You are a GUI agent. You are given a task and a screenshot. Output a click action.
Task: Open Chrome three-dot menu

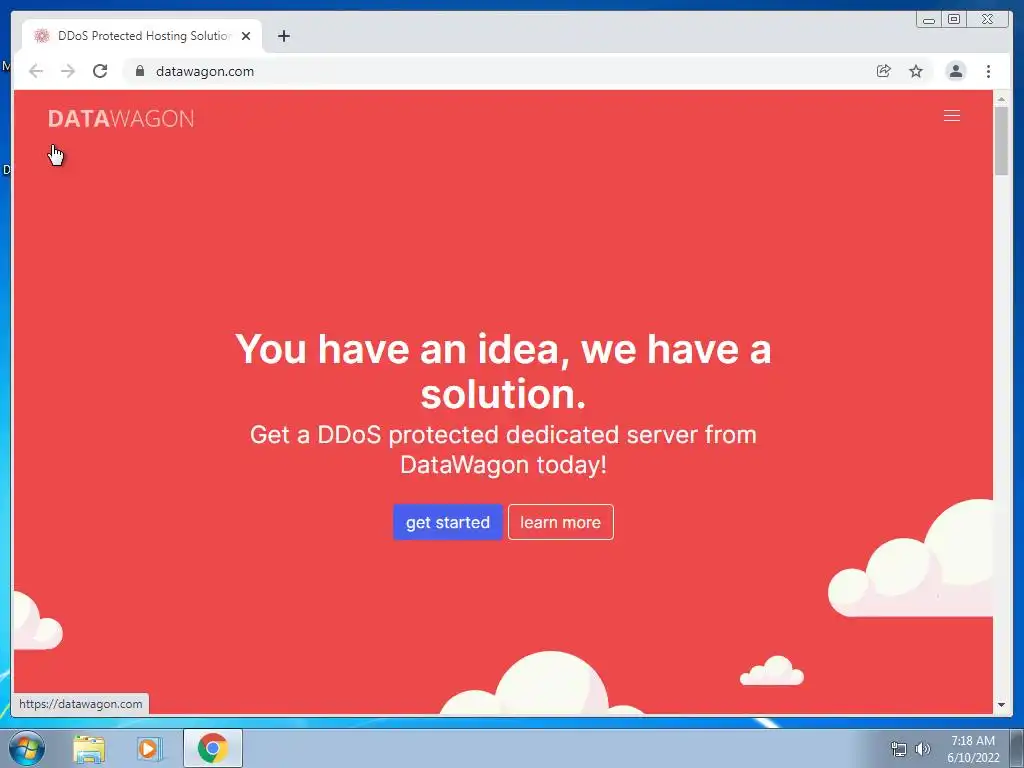point(988,71)
